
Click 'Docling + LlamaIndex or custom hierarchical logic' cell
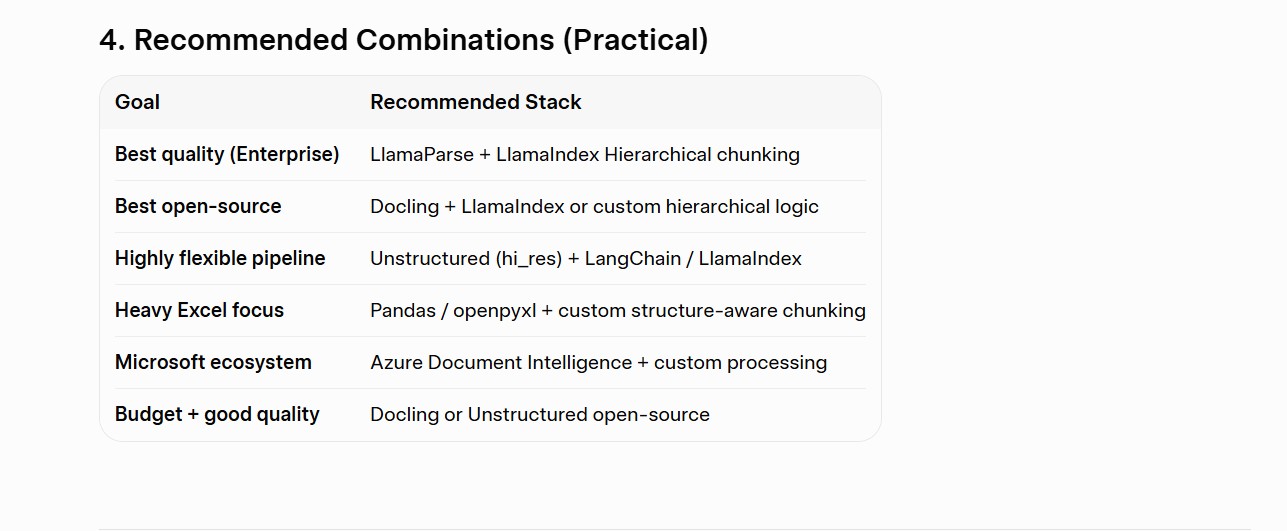coord(594,206)
